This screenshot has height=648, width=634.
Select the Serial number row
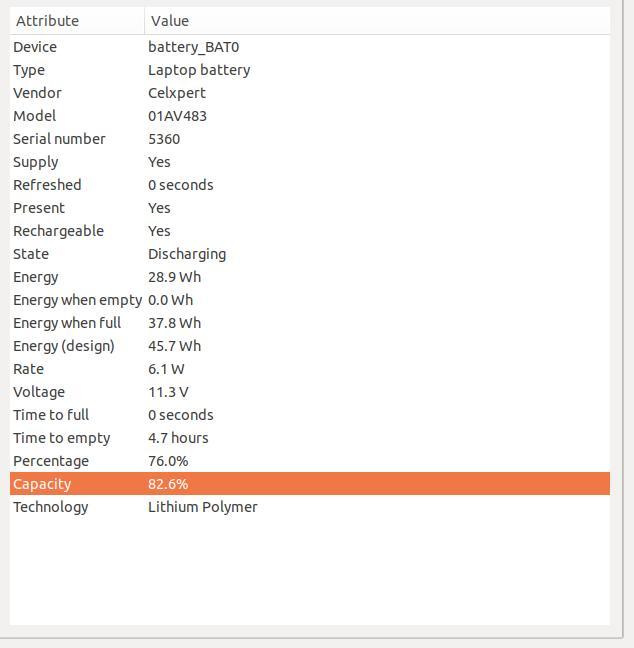click(x=310, y=139)
